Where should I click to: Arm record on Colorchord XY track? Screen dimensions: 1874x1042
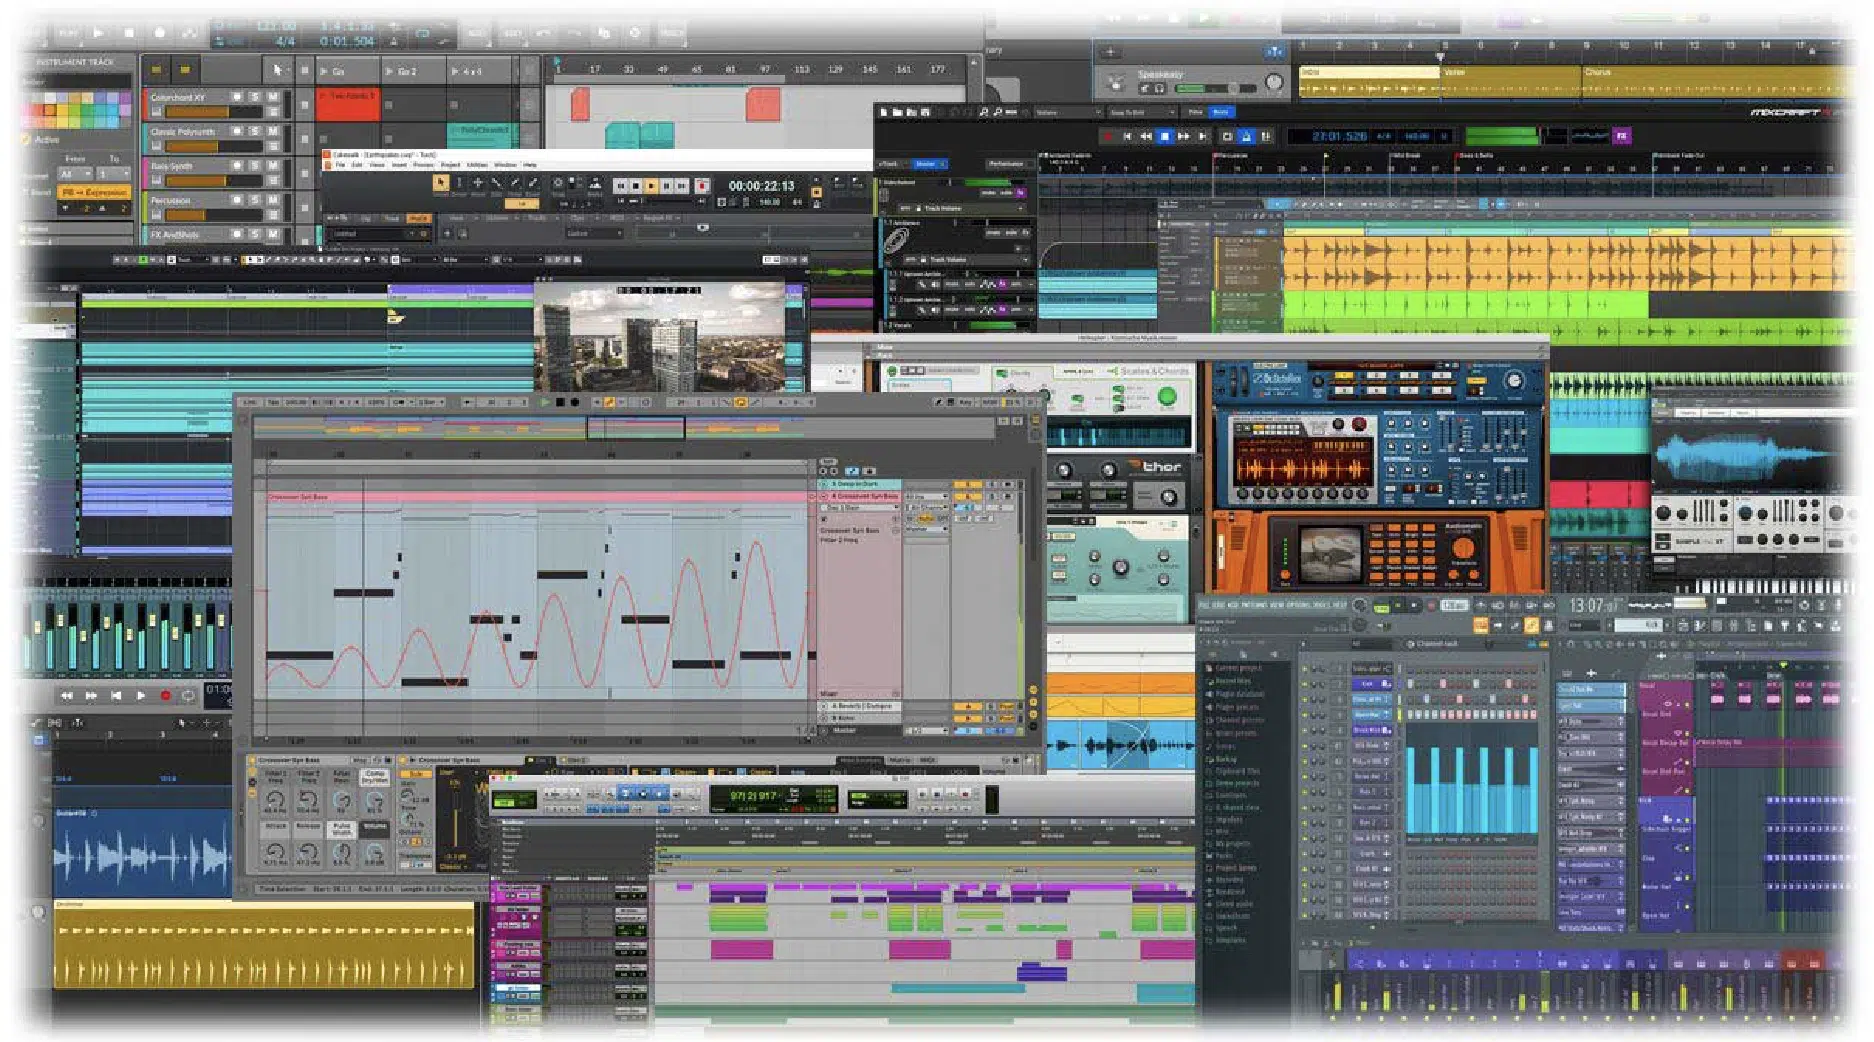[x=237, y=97]
